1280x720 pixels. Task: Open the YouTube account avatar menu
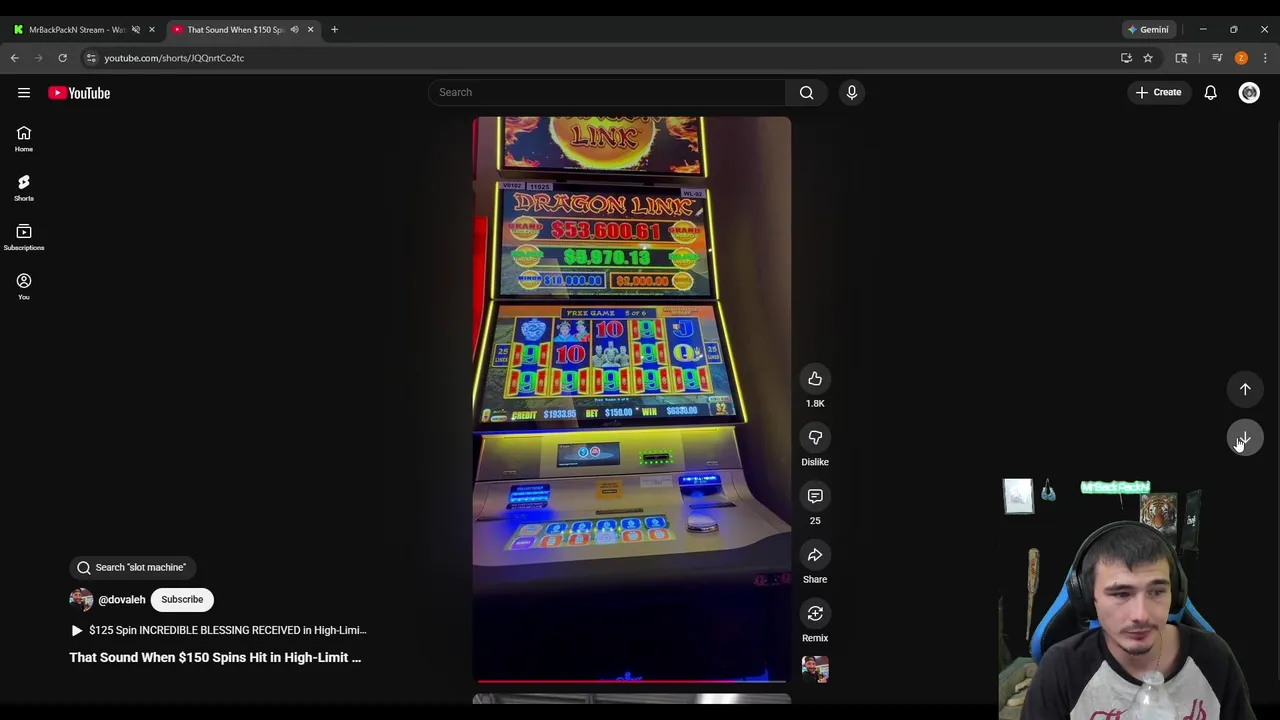1249,93
